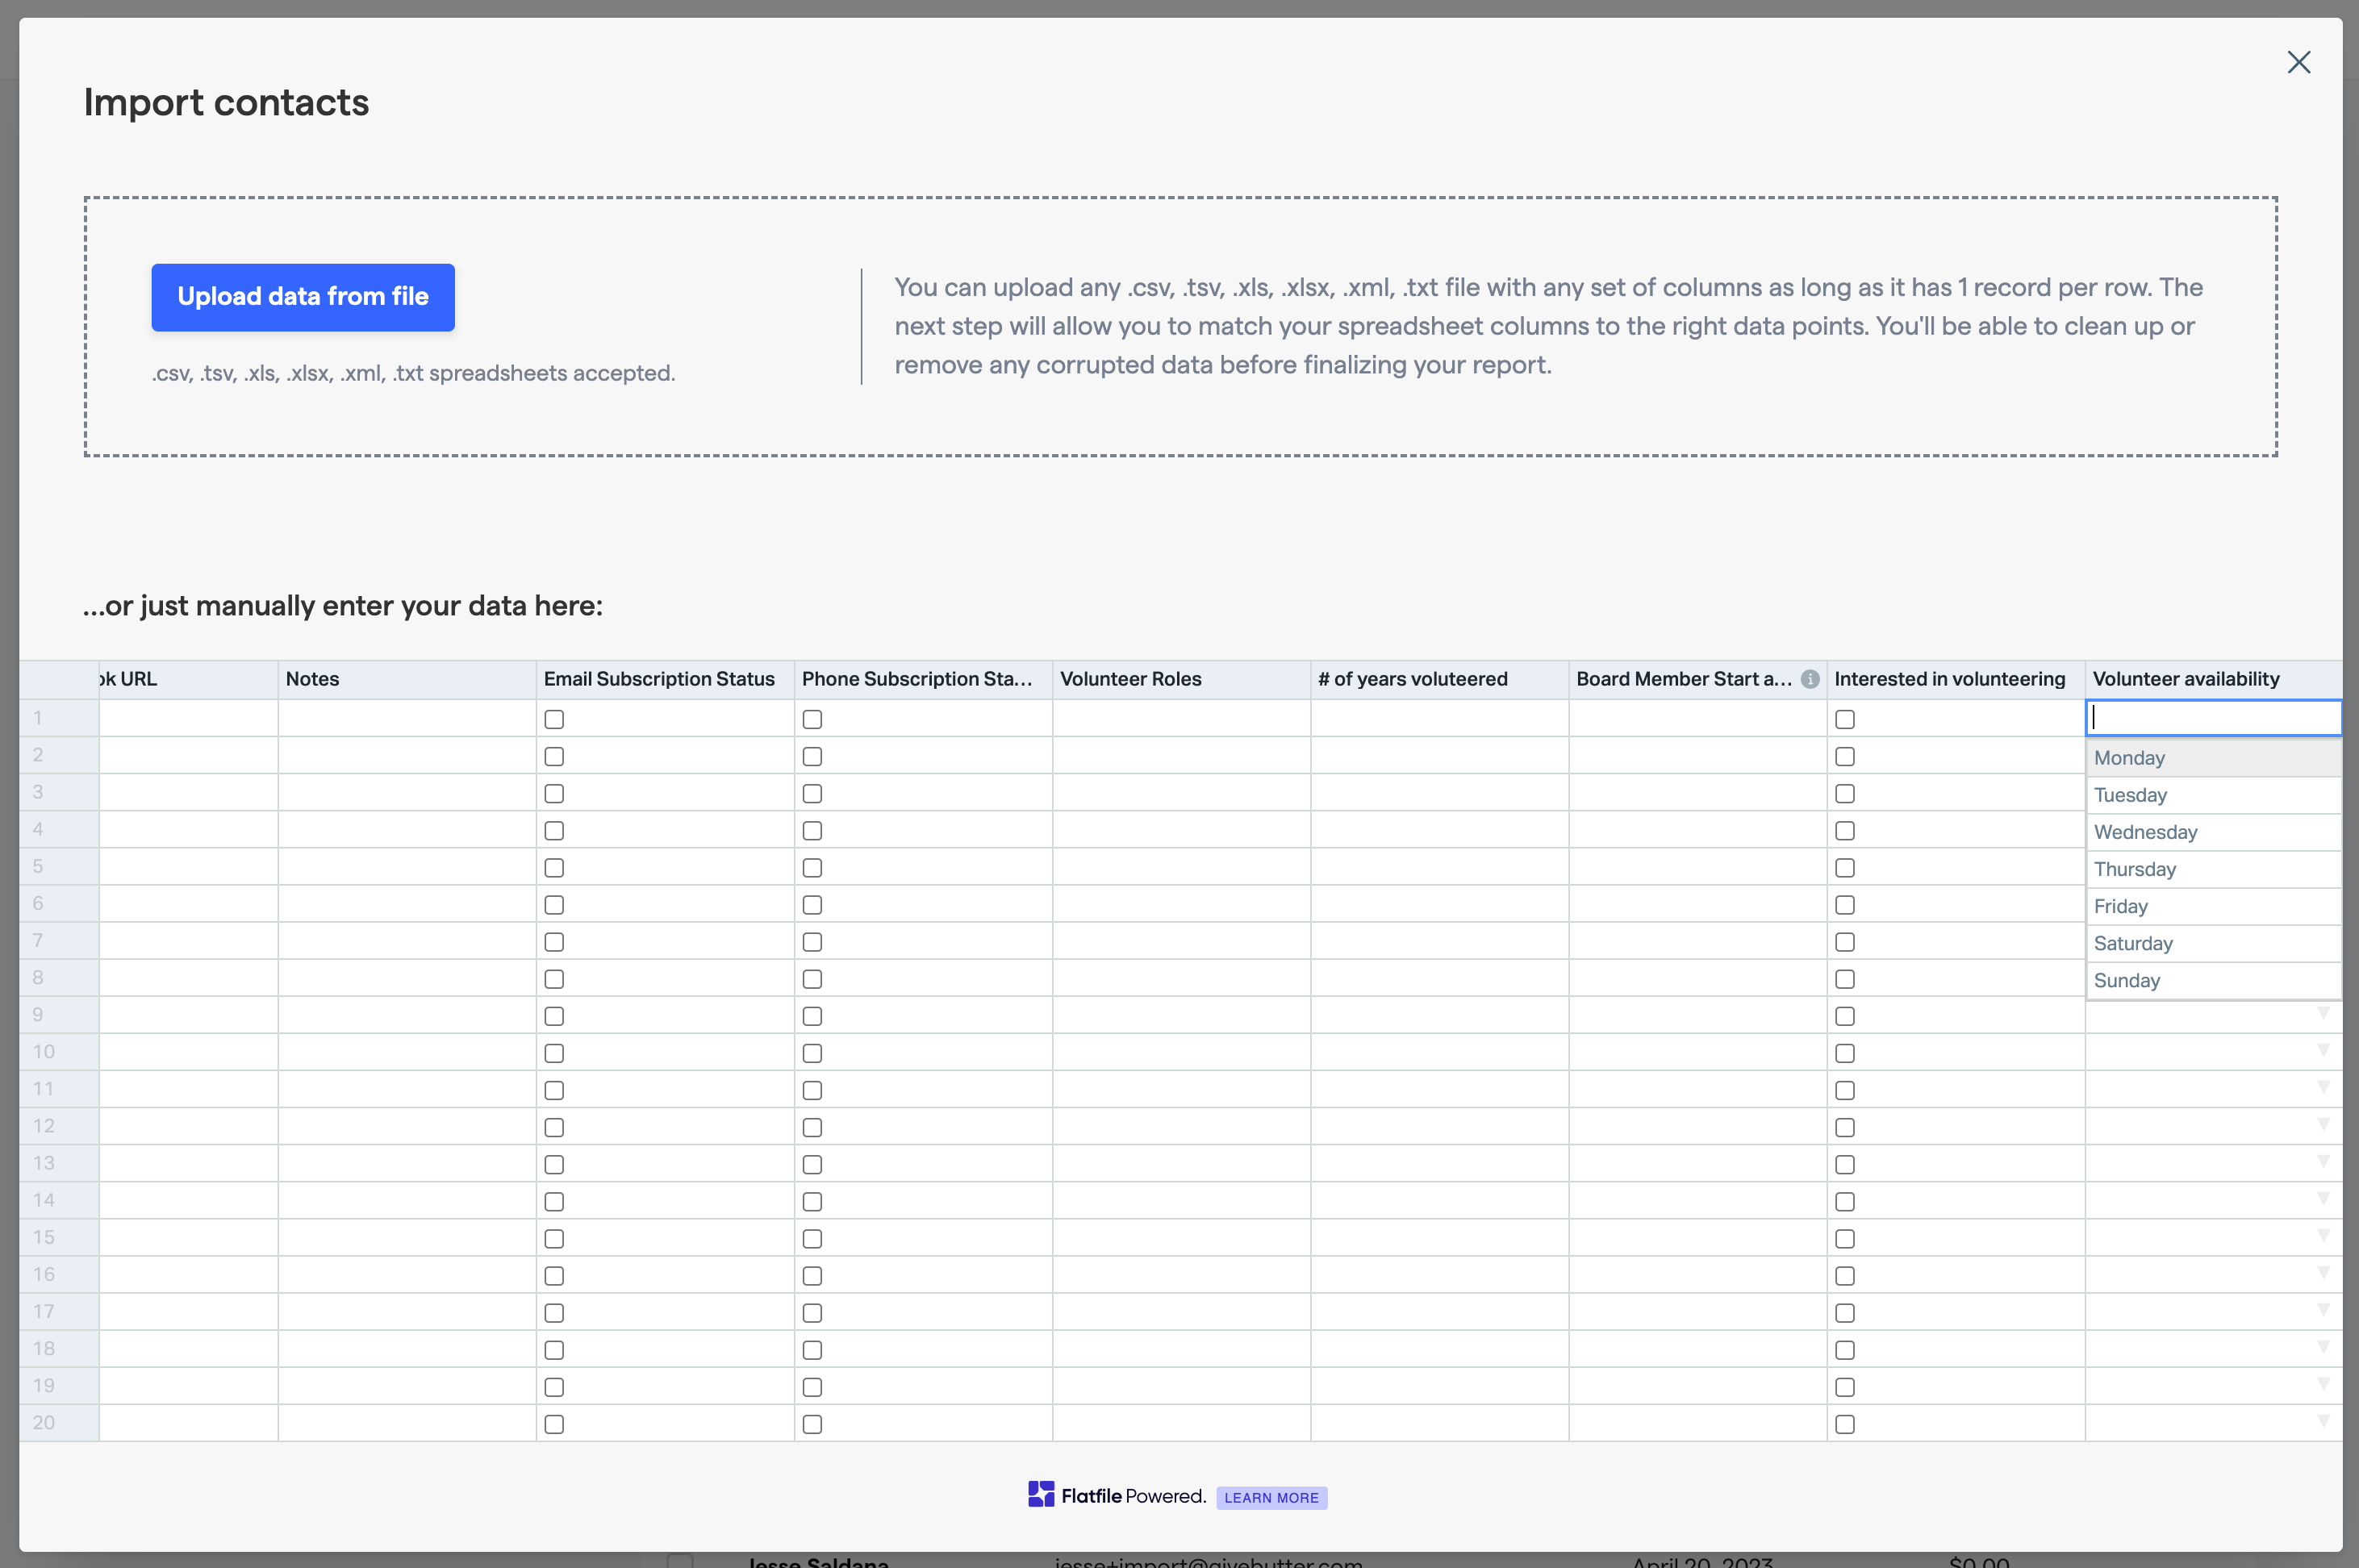Click Volunteer Roles cell in row 3
Image resolution: width=2359 pixels, height=1568 pixels.
(1181, 792)
